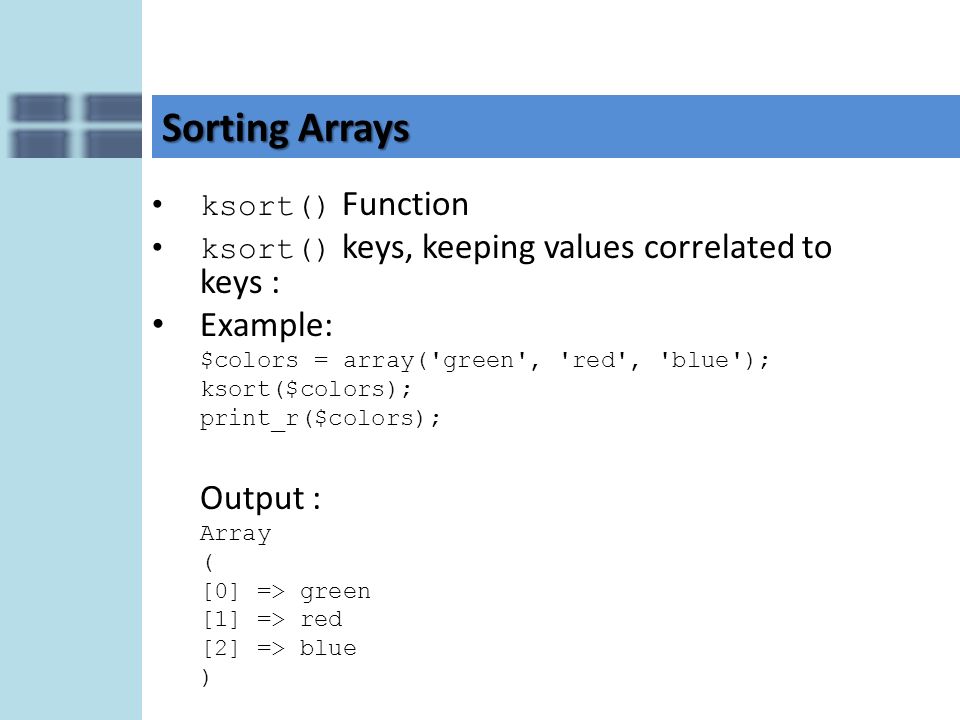Click the "Example:" heading
This screenshot has width=960, height=720.
[x=266, y=325]
